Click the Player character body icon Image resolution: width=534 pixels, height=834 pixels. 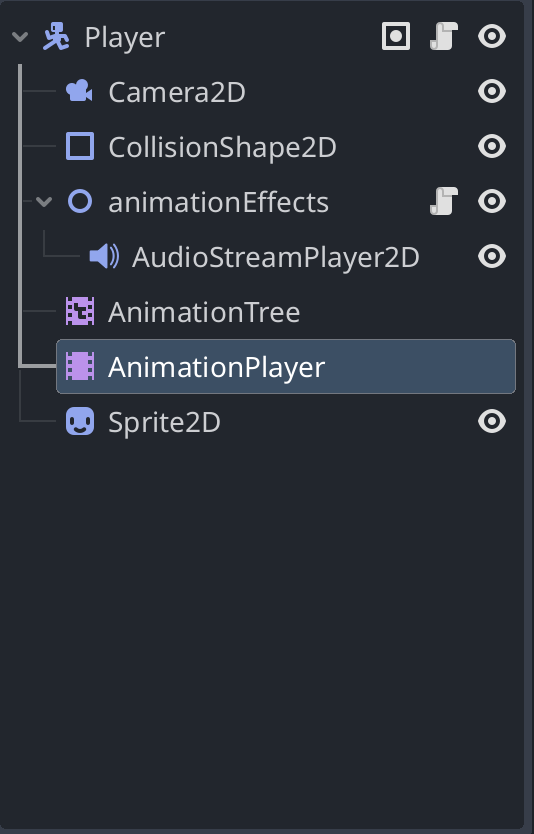(56, 36)
